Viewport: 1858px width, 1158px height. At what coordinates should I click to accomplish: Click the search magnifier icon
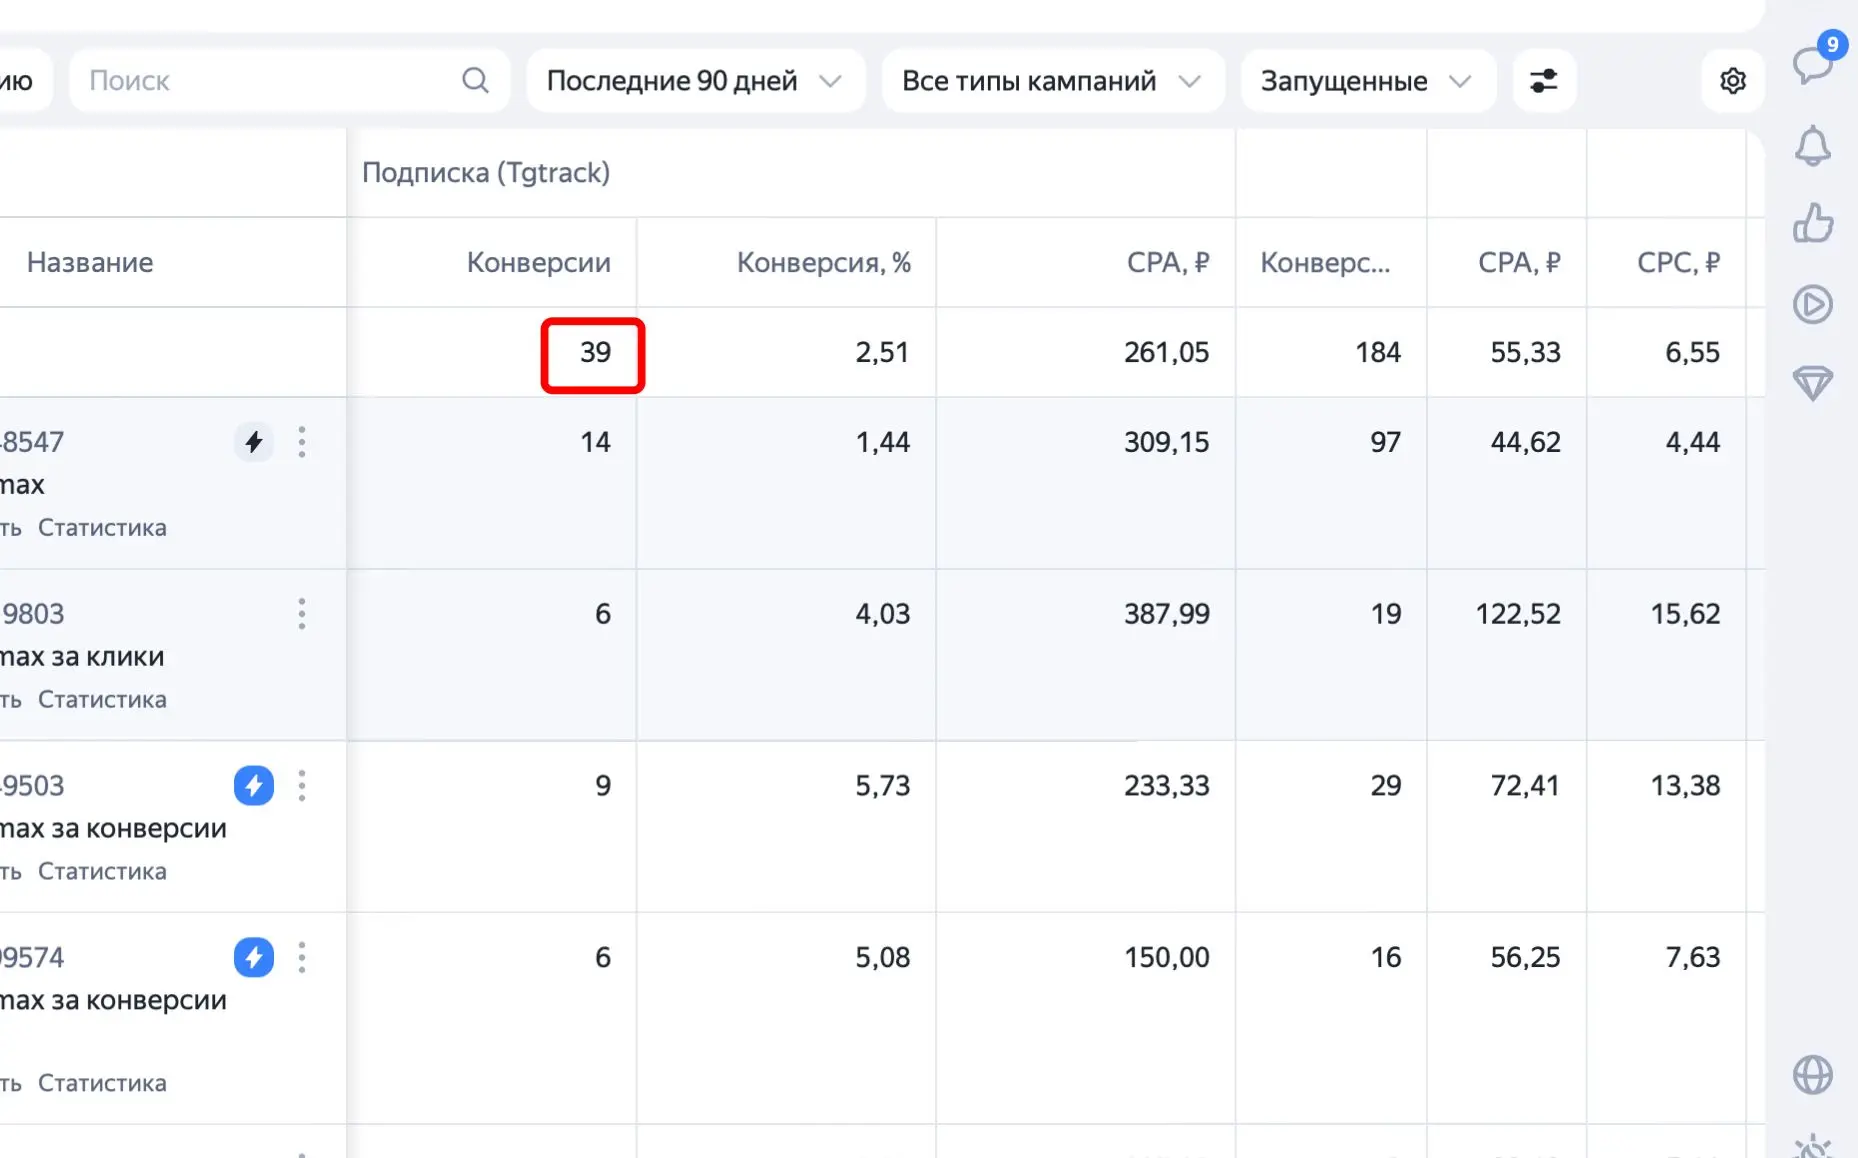(x=476, y=80)
